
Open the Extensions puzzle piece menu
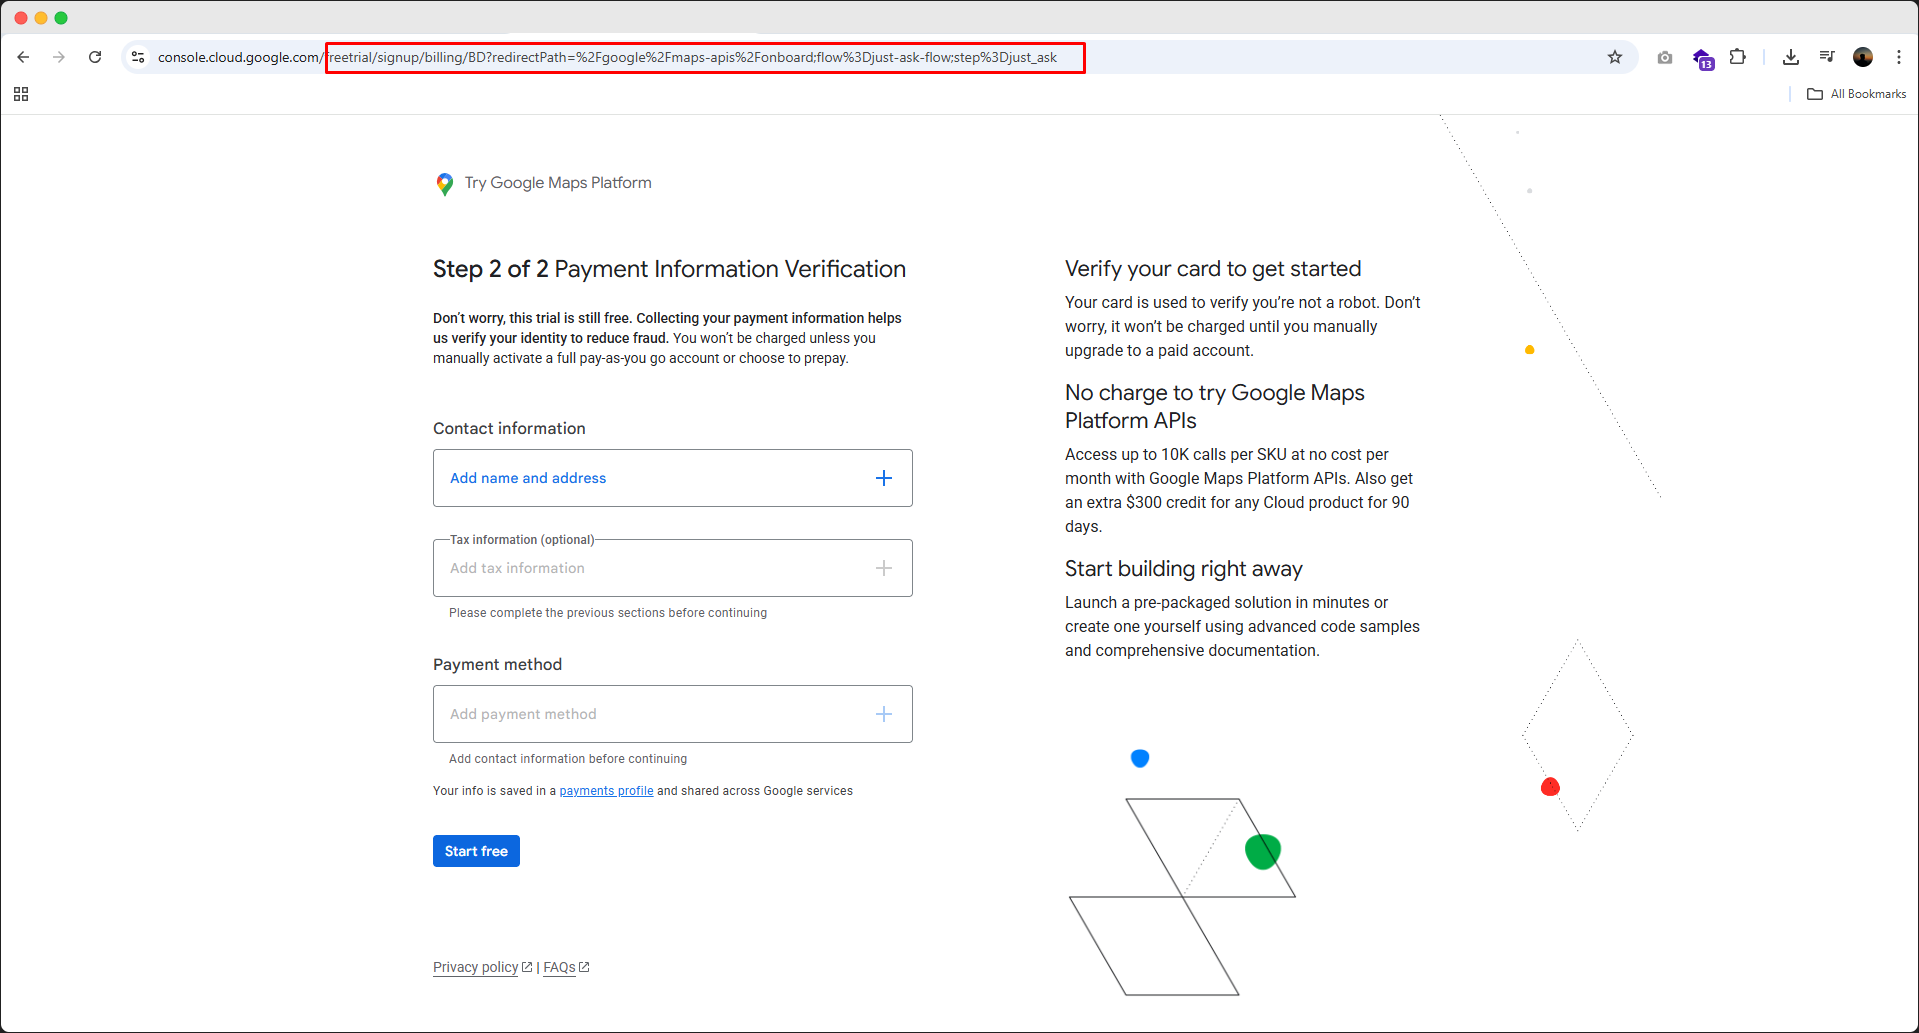pyautogui.click(x=1738, y=57)
